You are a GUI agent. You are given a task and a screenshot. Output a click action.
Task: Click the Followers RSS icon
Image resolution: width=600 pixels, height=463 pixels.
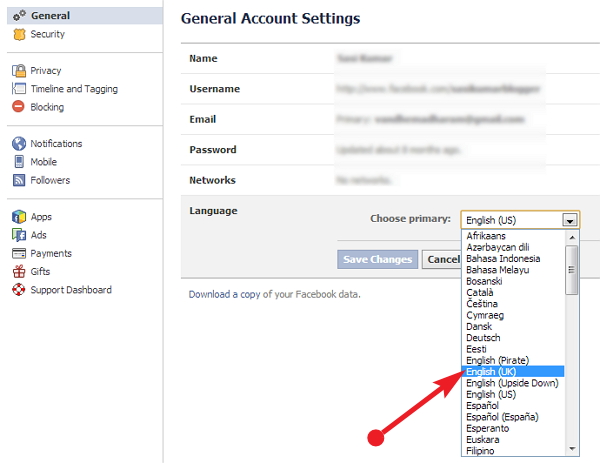19,180
